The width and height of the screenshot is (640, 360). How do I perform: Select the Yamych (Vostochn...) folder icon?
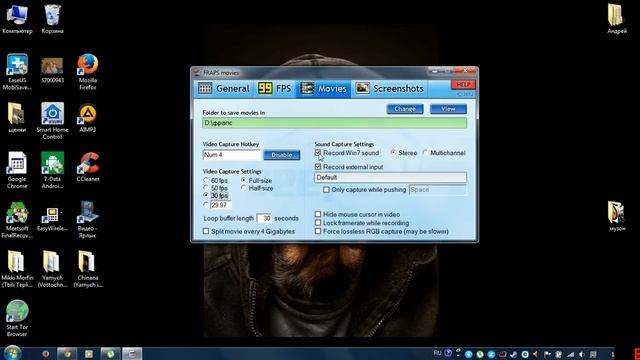[52, 269]
